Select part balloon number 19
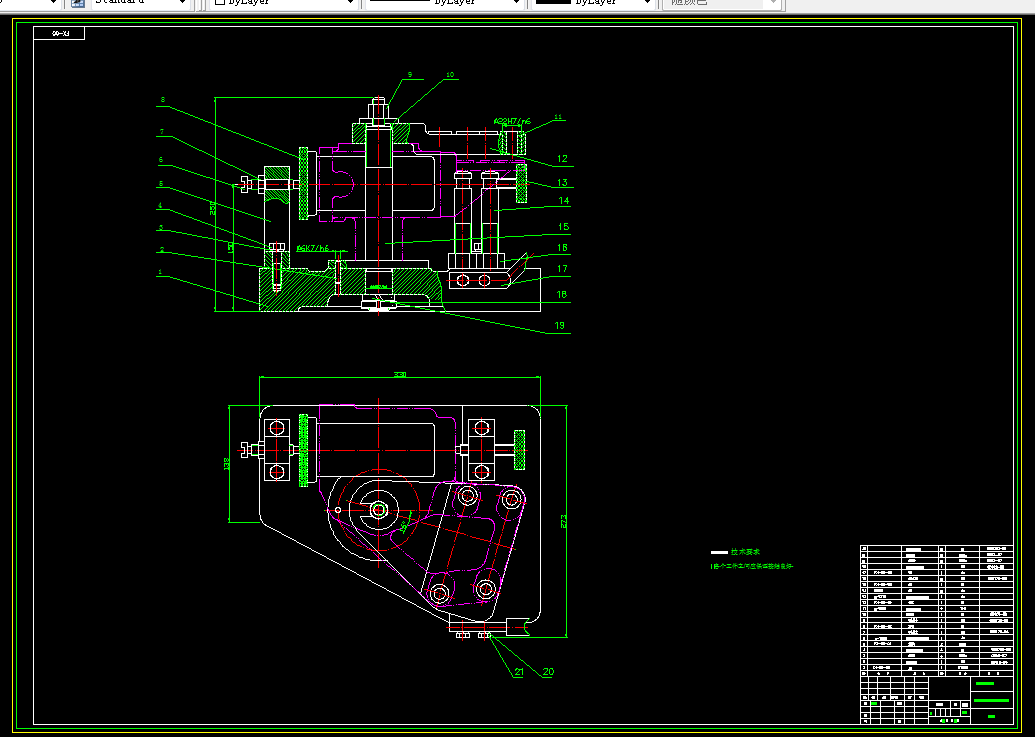 click(x=560, y=325)
